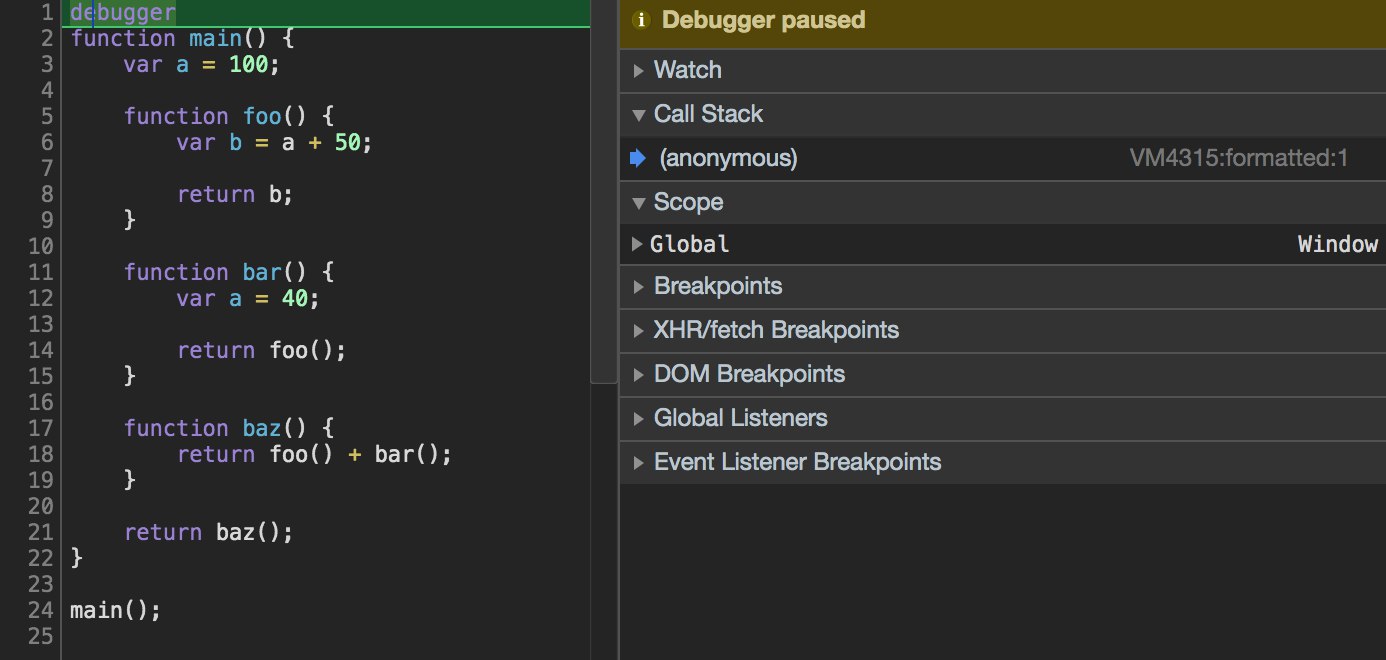The height and width of the screenshot is (660, 1386).
Task: Expand the Global Listeners section arrow
Action: pos(639,419)
